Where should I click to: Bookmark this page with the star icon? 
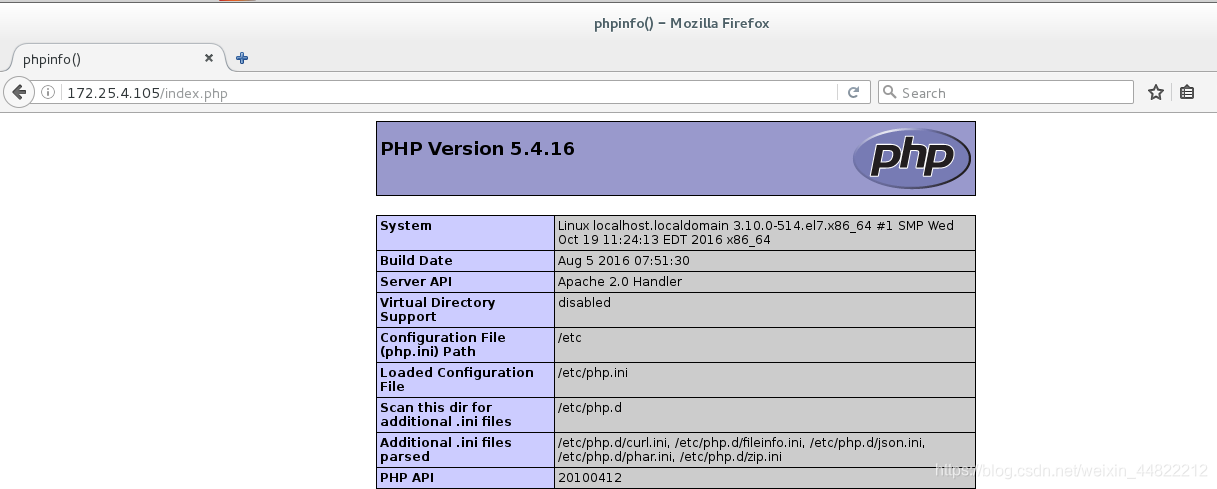tap(1156, 92)
